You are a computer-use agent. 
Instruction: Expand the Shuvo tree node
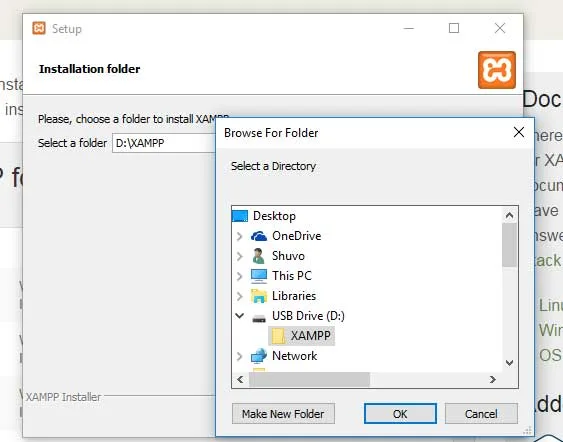tap(239, 256)
